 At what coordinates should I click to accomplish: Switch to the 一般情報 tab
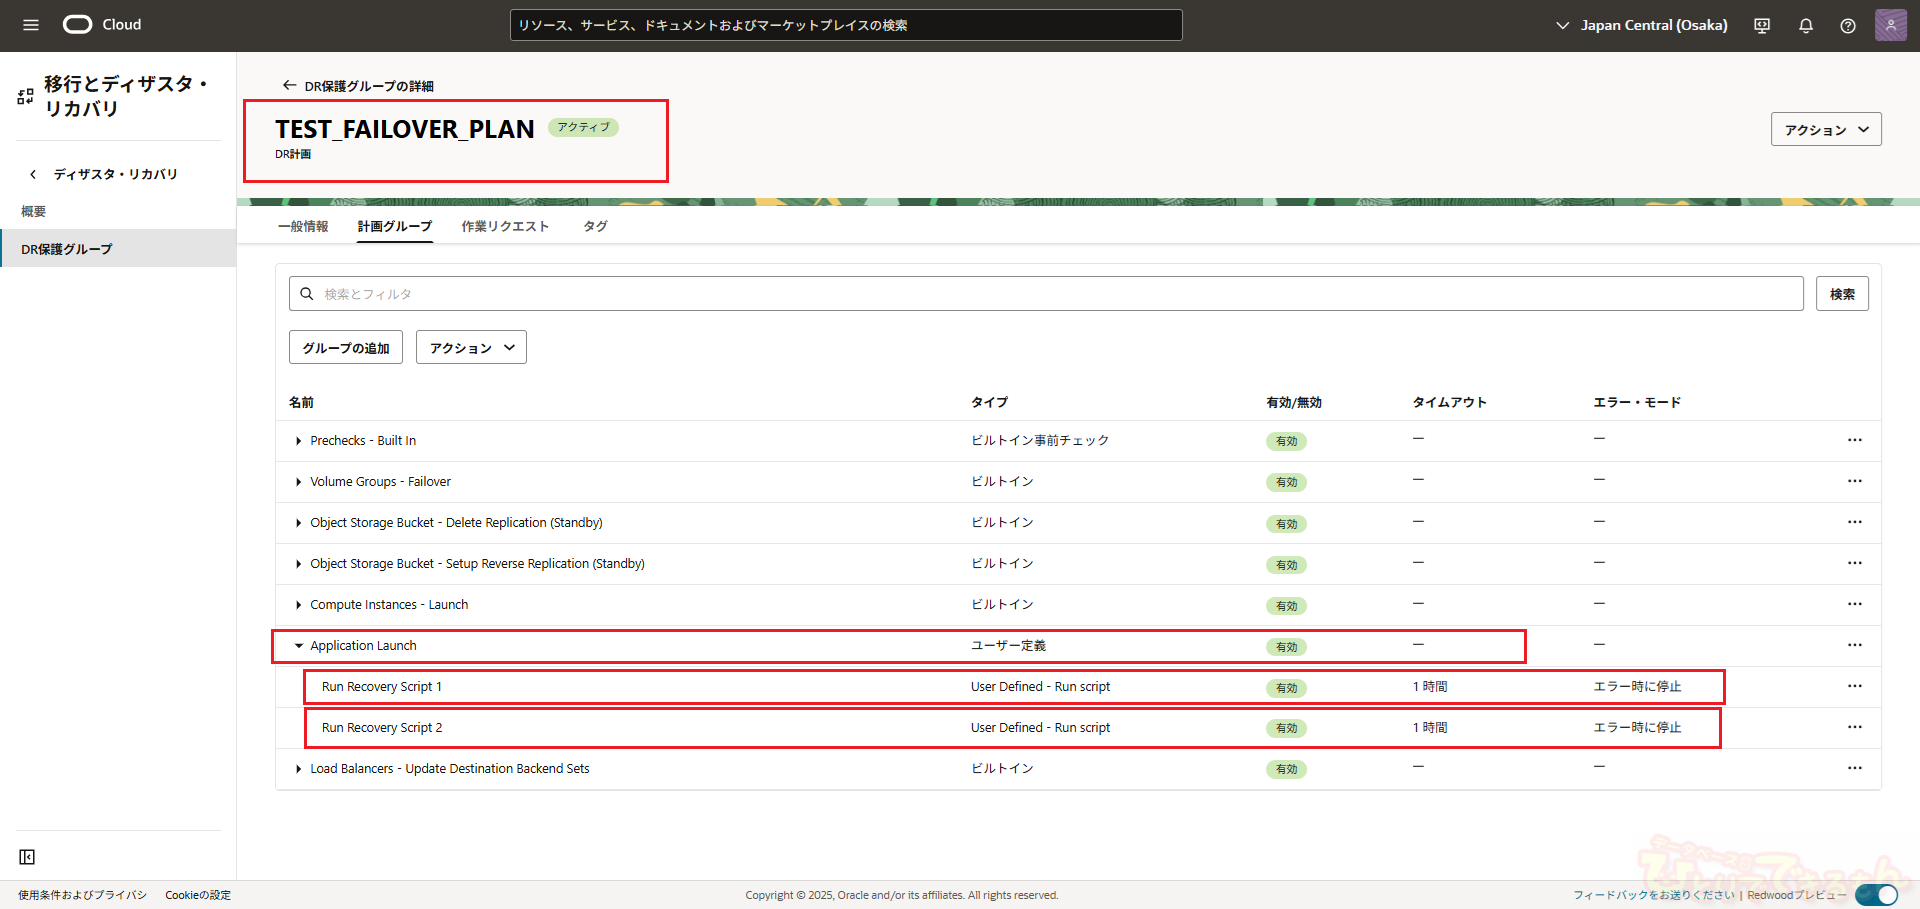(303, 226)
